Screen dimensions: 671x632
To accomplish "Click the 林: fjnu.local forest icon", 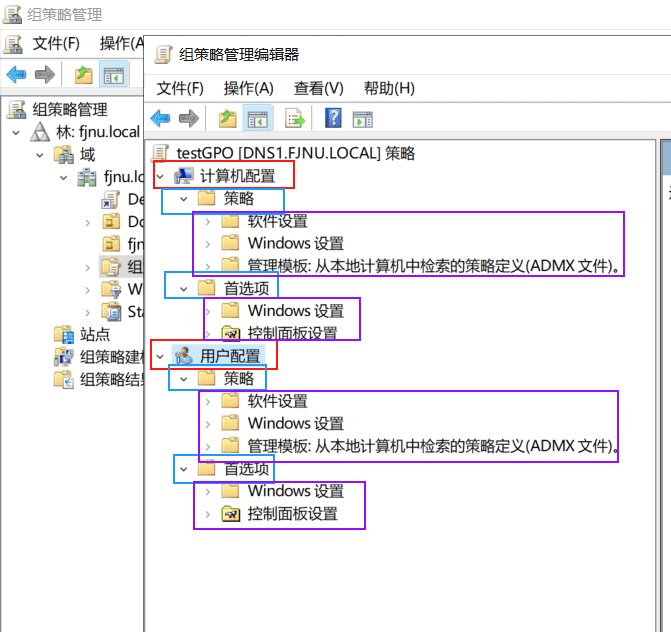I will (x=40, y=132).
